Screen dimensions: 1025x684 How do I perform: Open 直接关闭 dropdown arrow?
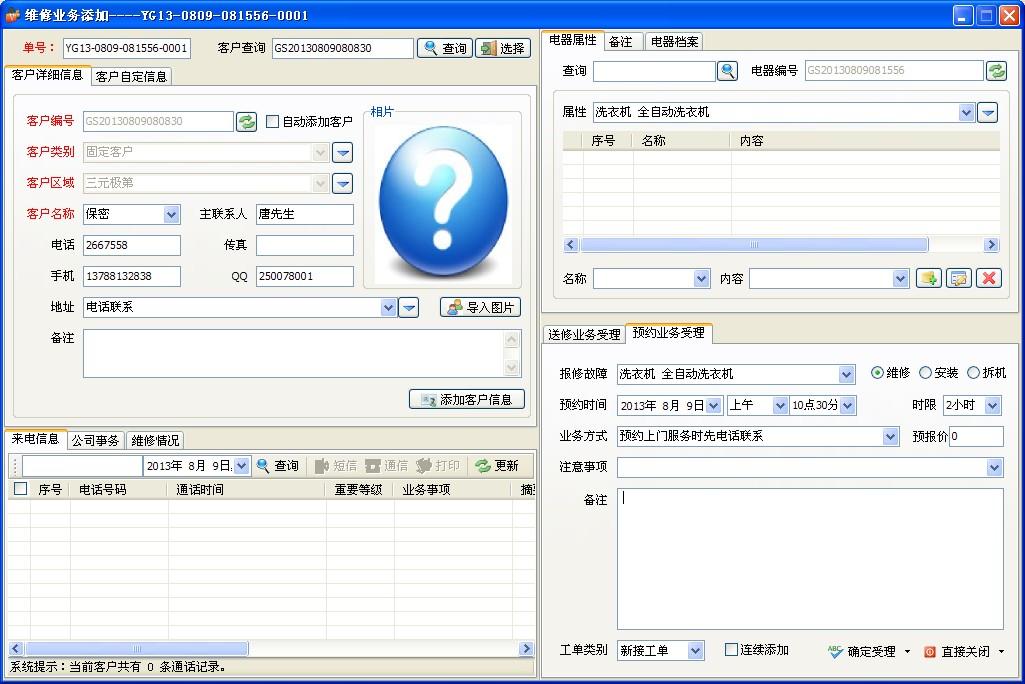click(1001, 651)
